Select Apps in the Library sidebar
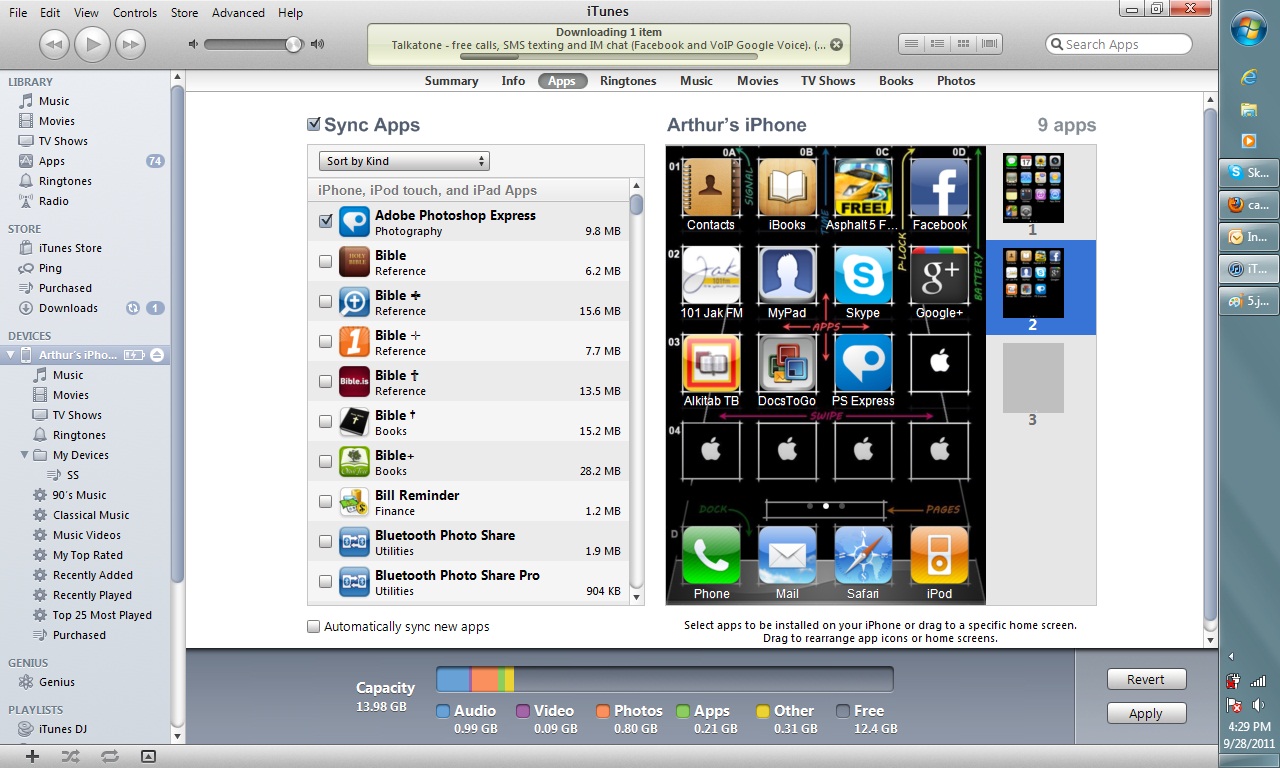The width and height of the screenshot is (1280, 768). pos(52,161)
